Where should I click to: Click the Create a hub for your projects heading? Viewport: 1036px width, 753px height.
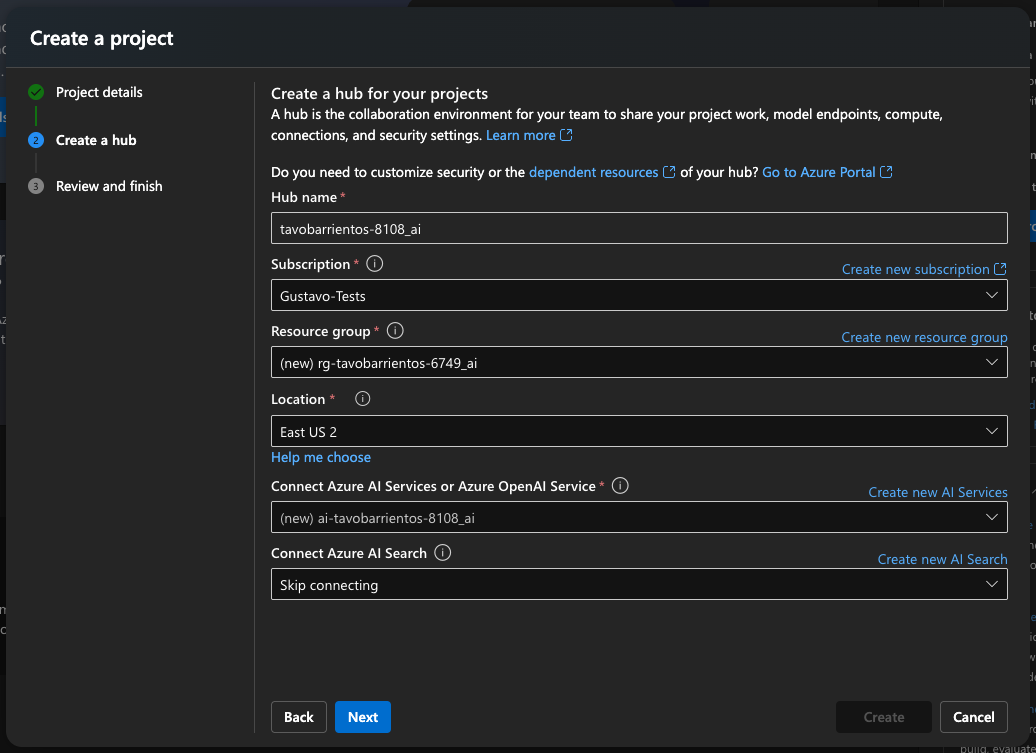click(379, 94)
